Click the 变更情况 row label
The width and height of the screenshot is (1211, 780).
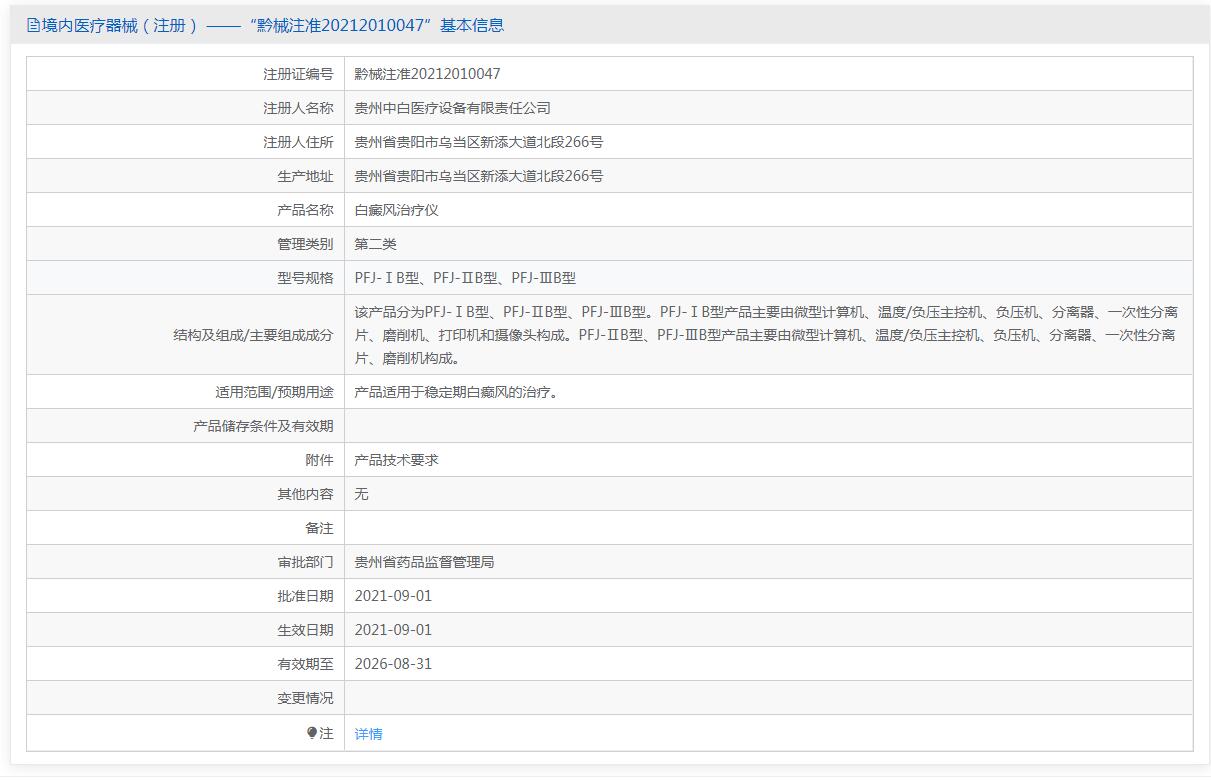click(305, 698)
